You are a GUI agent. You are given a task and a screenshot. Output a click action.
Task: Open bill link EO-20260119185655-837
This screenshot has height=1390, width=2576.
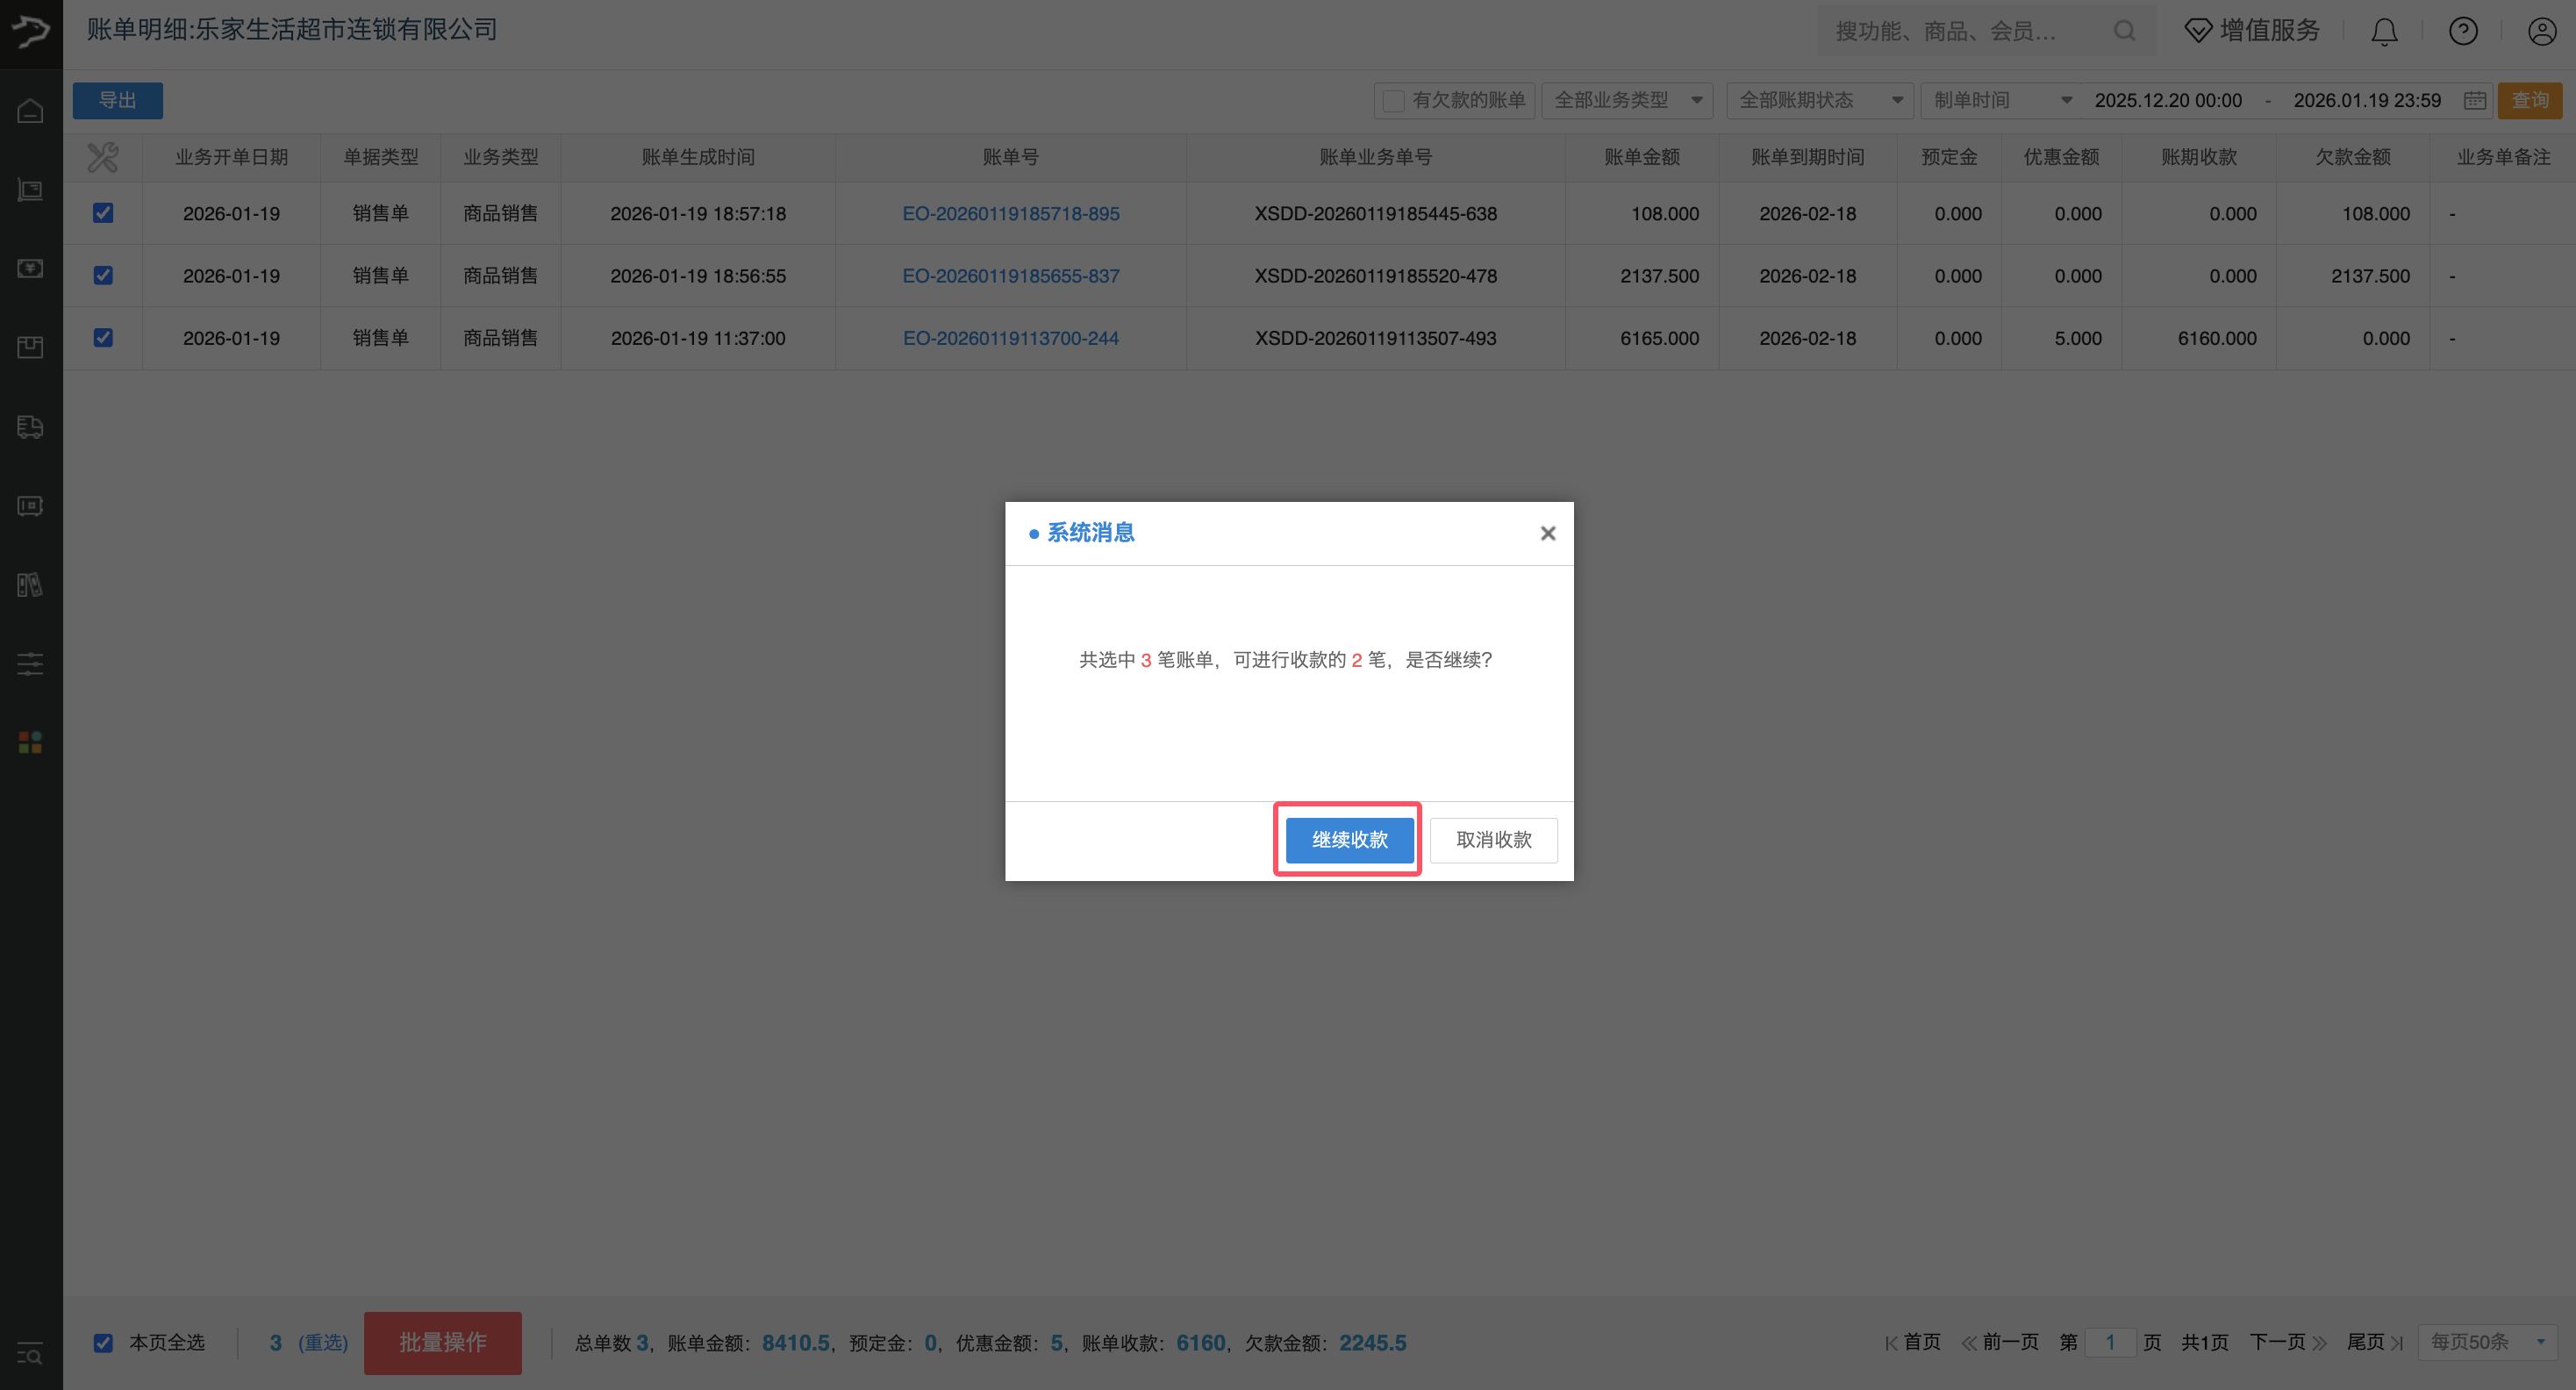[x=1010, y=276]
